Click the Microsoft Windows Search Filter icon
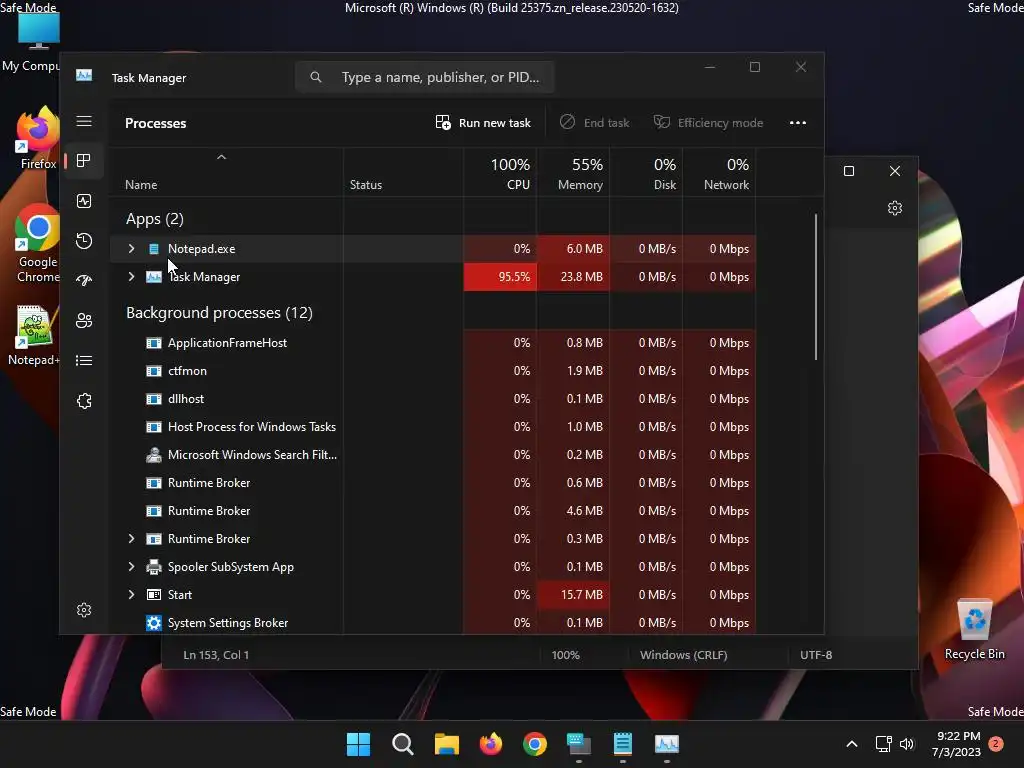The image size is (1024, 768). click(153, 455)
